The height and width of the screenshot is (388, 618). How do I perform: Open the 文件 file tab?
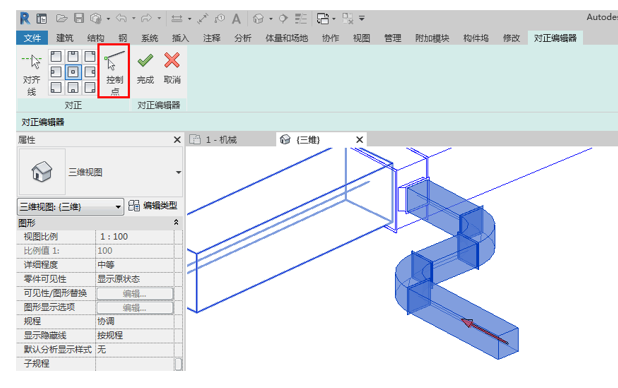(32, 38)
